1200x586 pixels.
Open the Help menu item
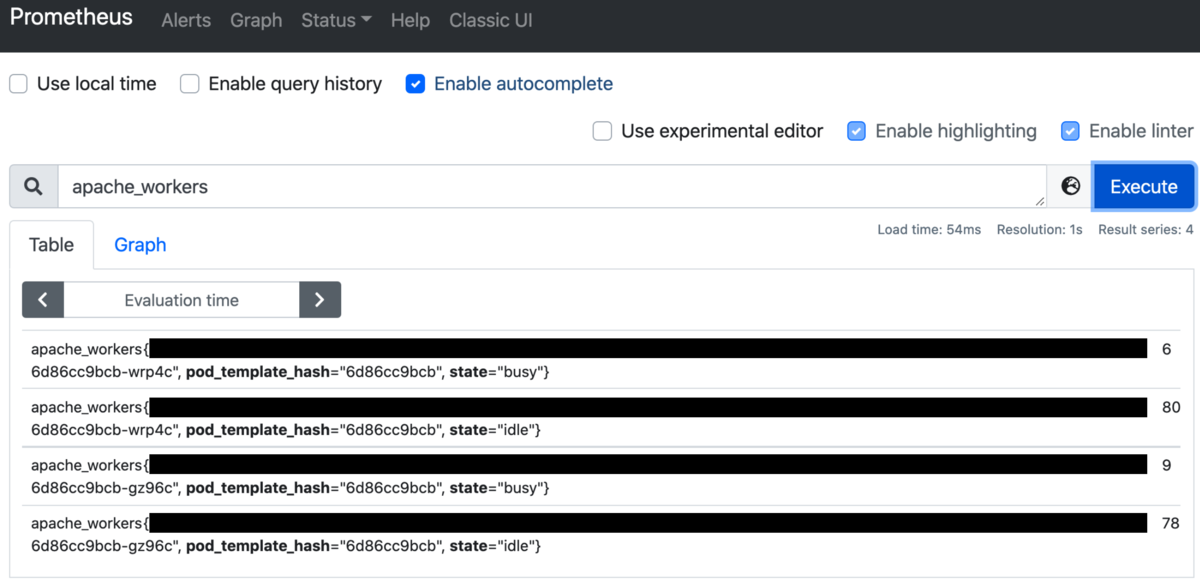[410, 19]
